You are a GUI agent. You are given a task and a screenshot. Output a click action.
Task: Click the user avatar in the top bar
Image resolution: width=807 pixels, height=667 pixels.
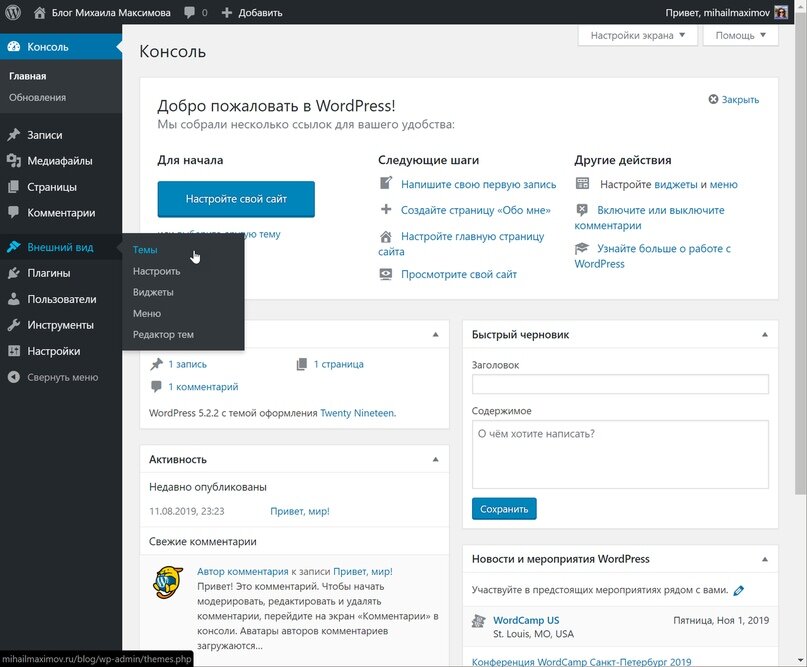point(781,12)
